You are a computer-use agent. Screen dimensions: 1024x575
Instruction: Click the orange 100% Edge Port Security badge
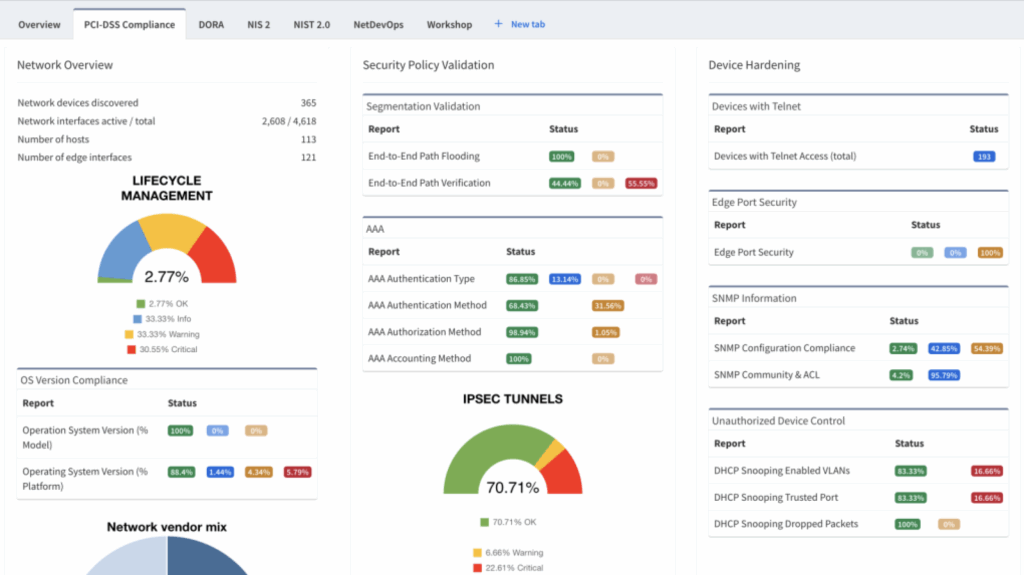(x=990, y=253)
